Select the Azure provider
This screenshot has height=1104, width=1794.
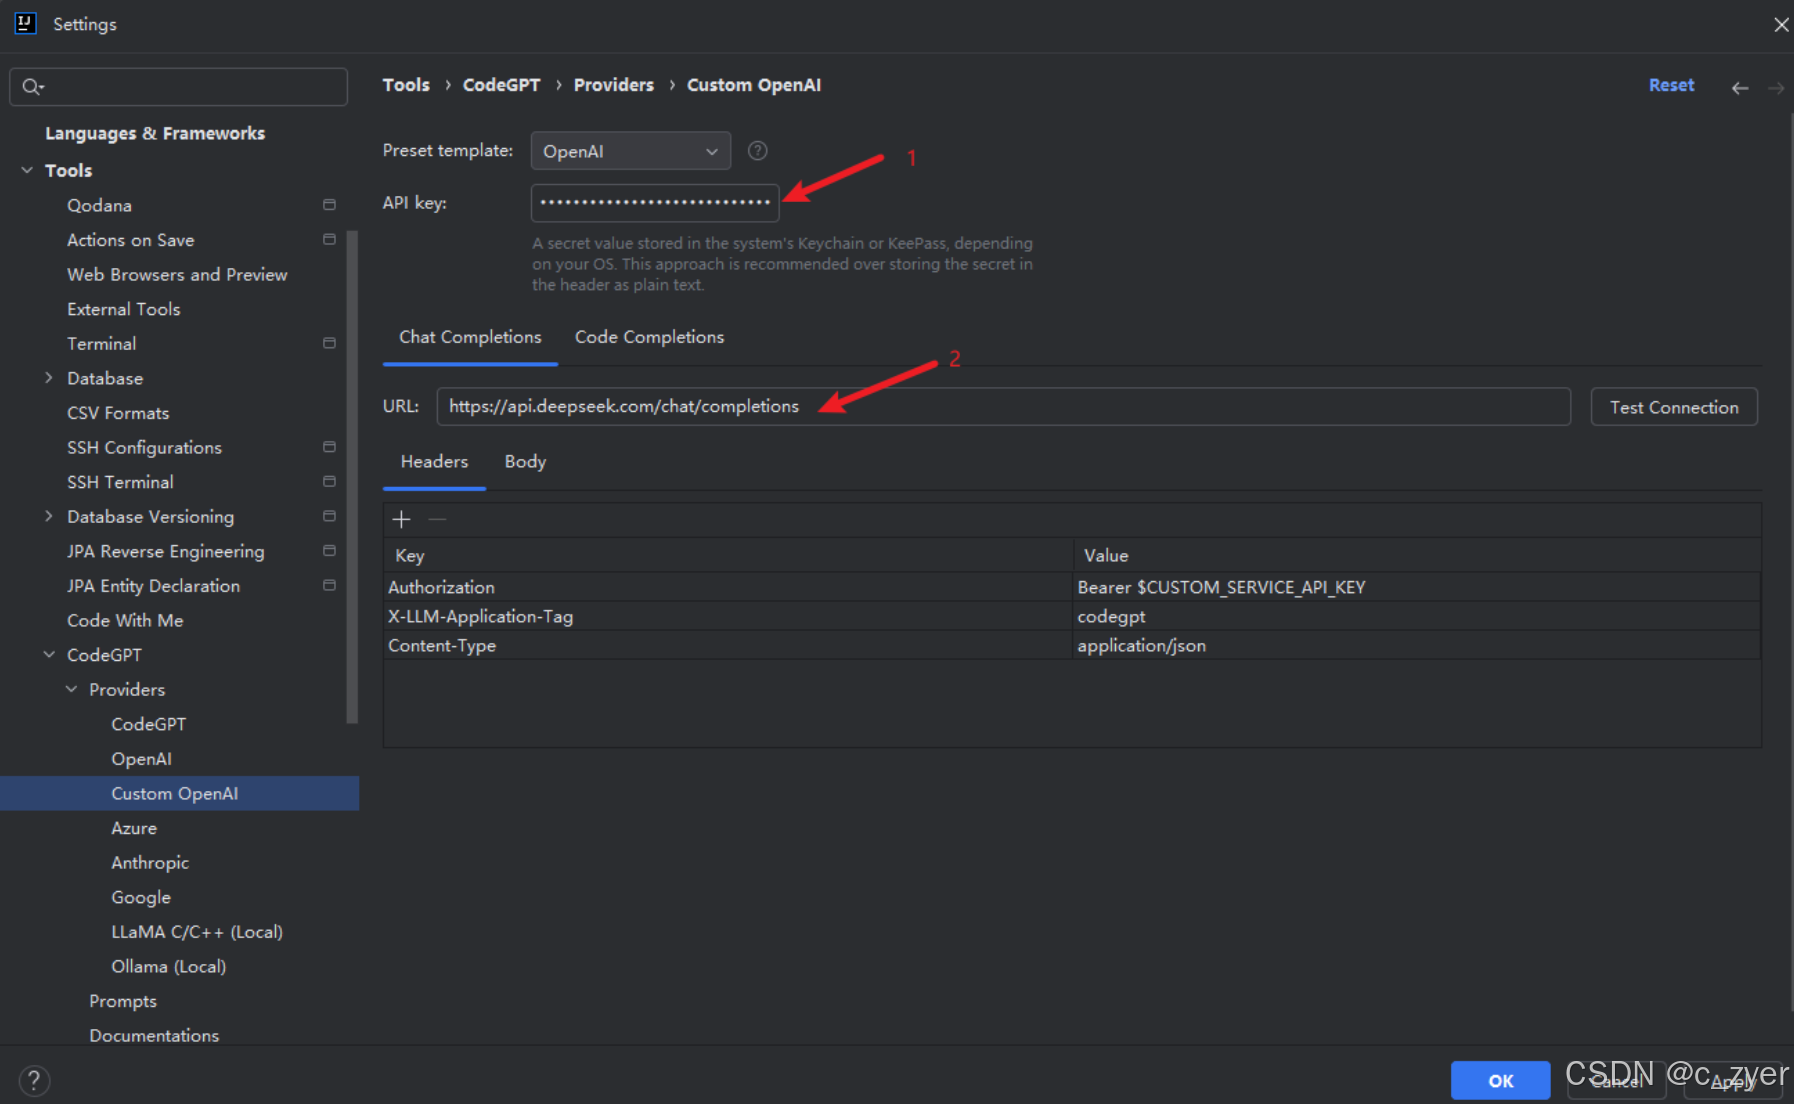coord(134,828)
